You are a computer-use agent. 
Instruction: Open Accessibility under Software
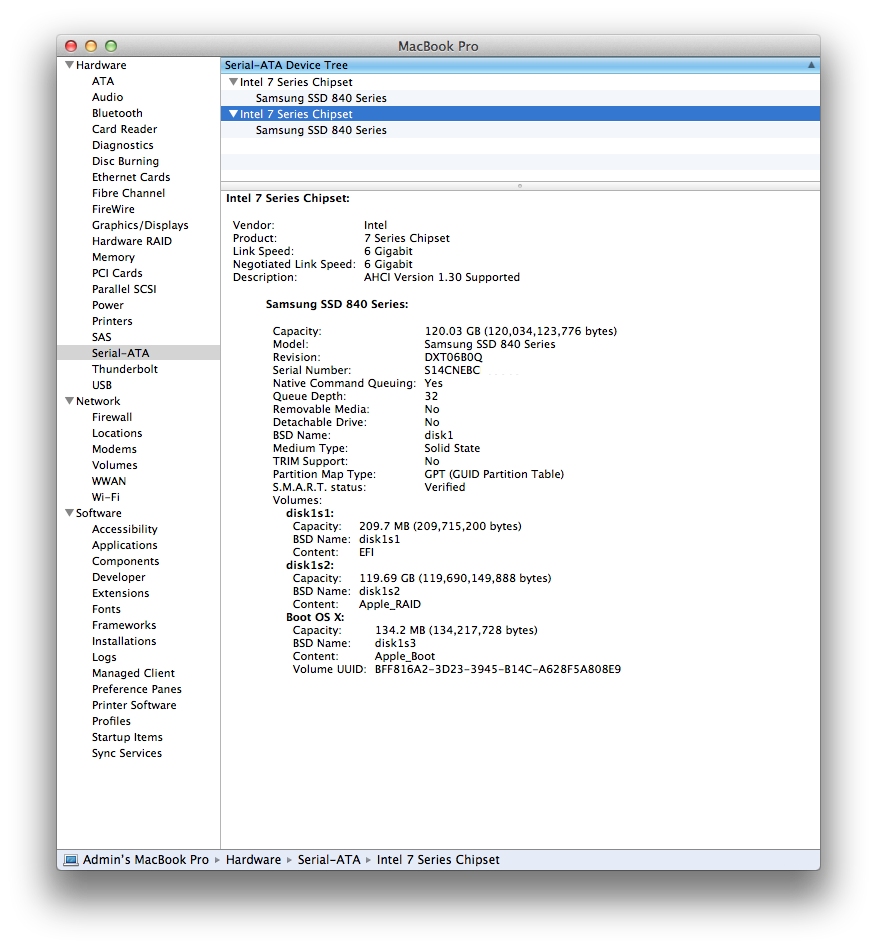click(125, 529)
